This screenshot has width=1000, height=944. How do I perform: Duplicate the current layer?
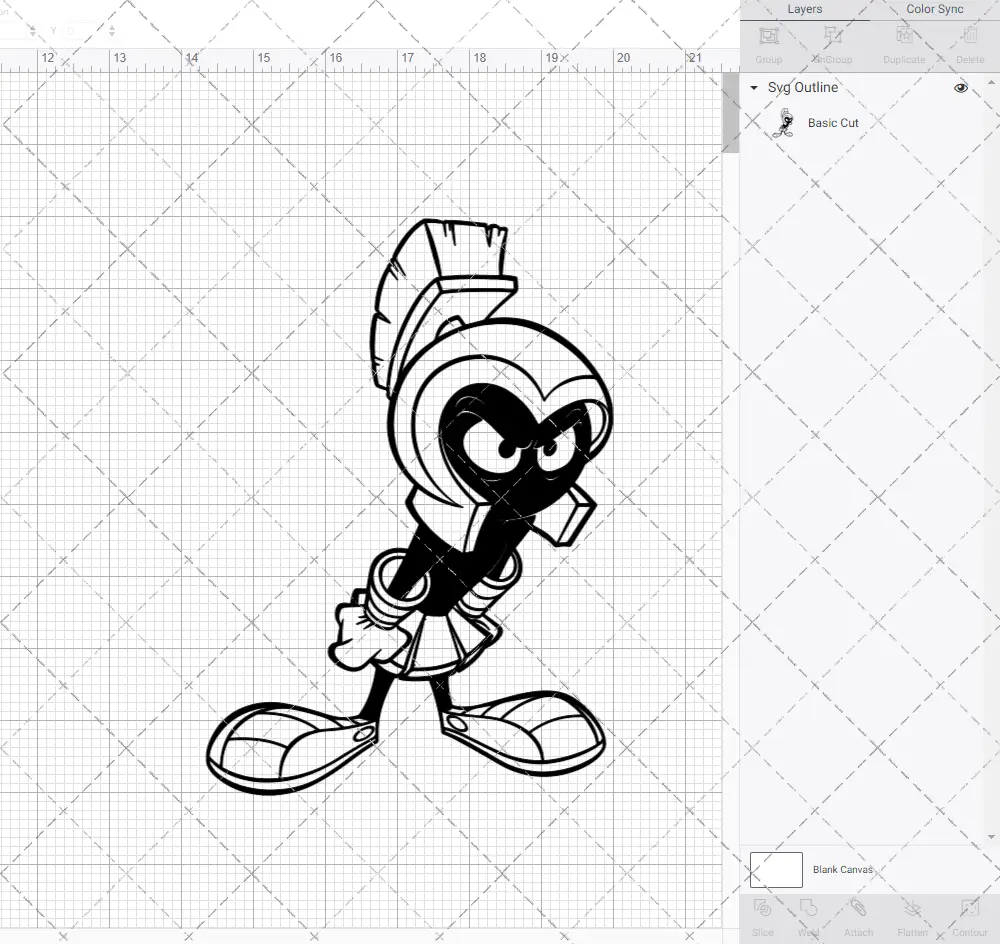[x=903, y=45]
